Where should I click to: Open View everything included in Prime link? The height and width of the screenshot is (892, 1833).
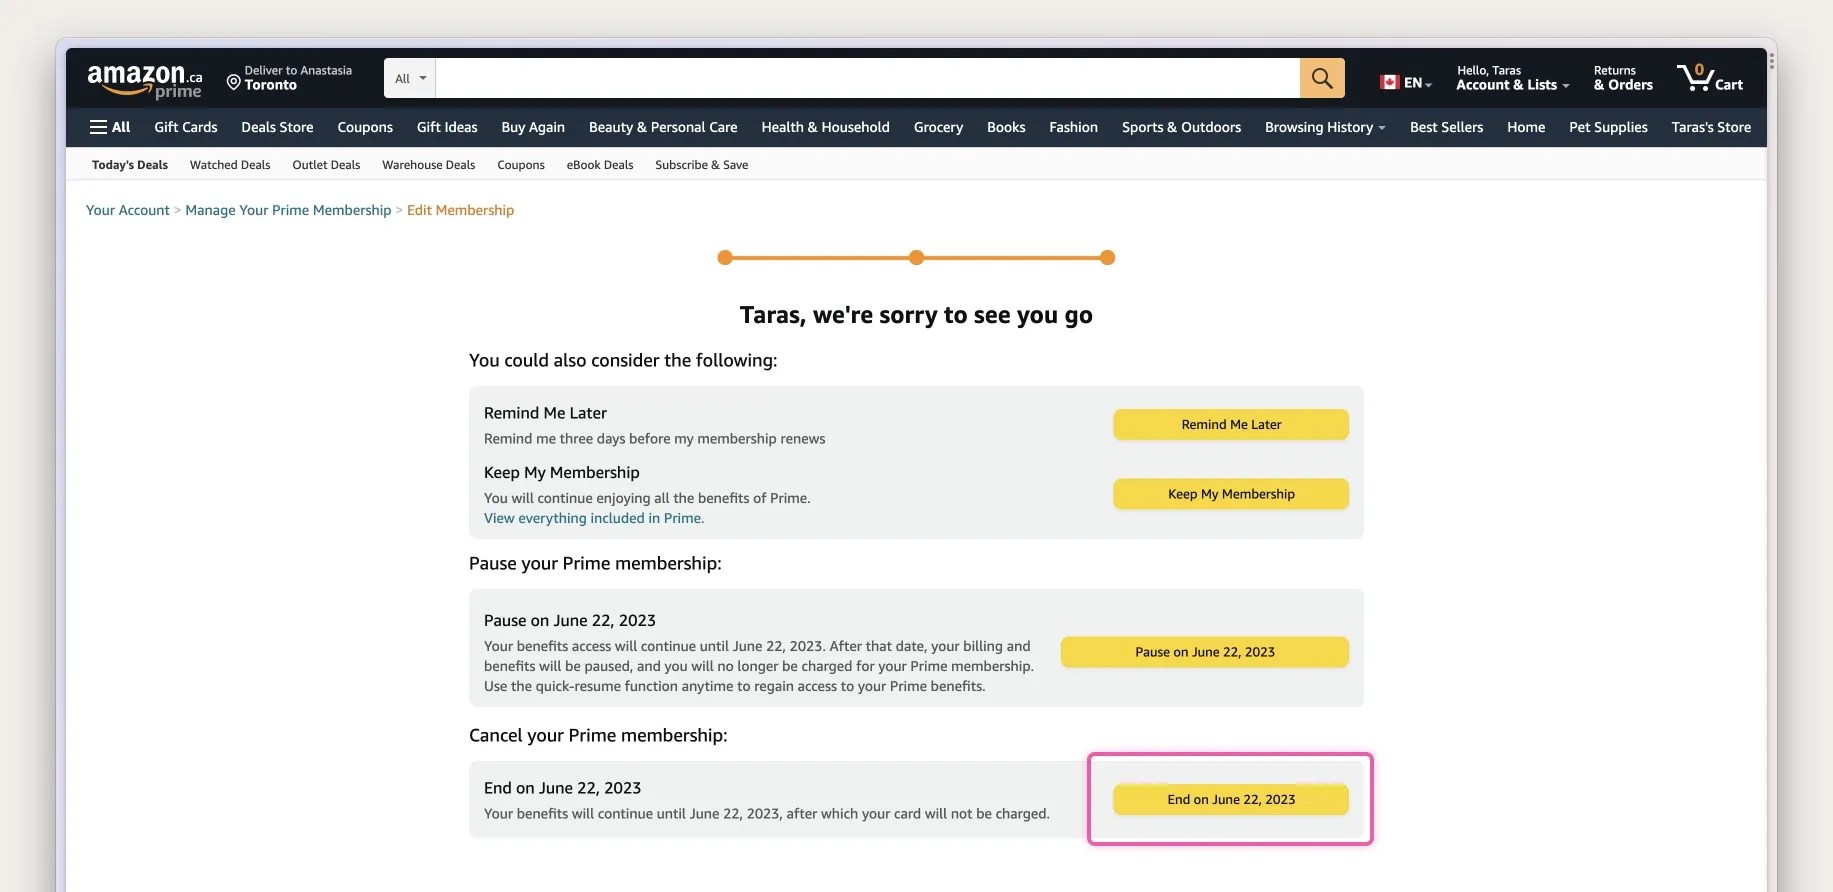593,518
